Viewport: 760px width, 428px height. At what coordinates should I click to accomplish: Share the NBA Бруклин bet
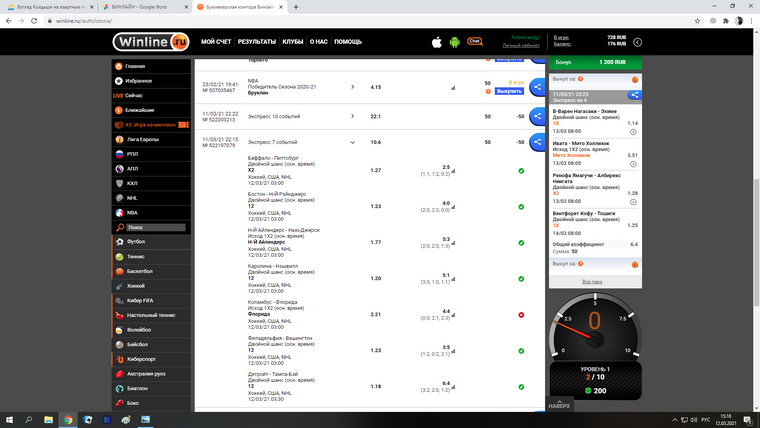pyautogui.click(x=537, y=87)
